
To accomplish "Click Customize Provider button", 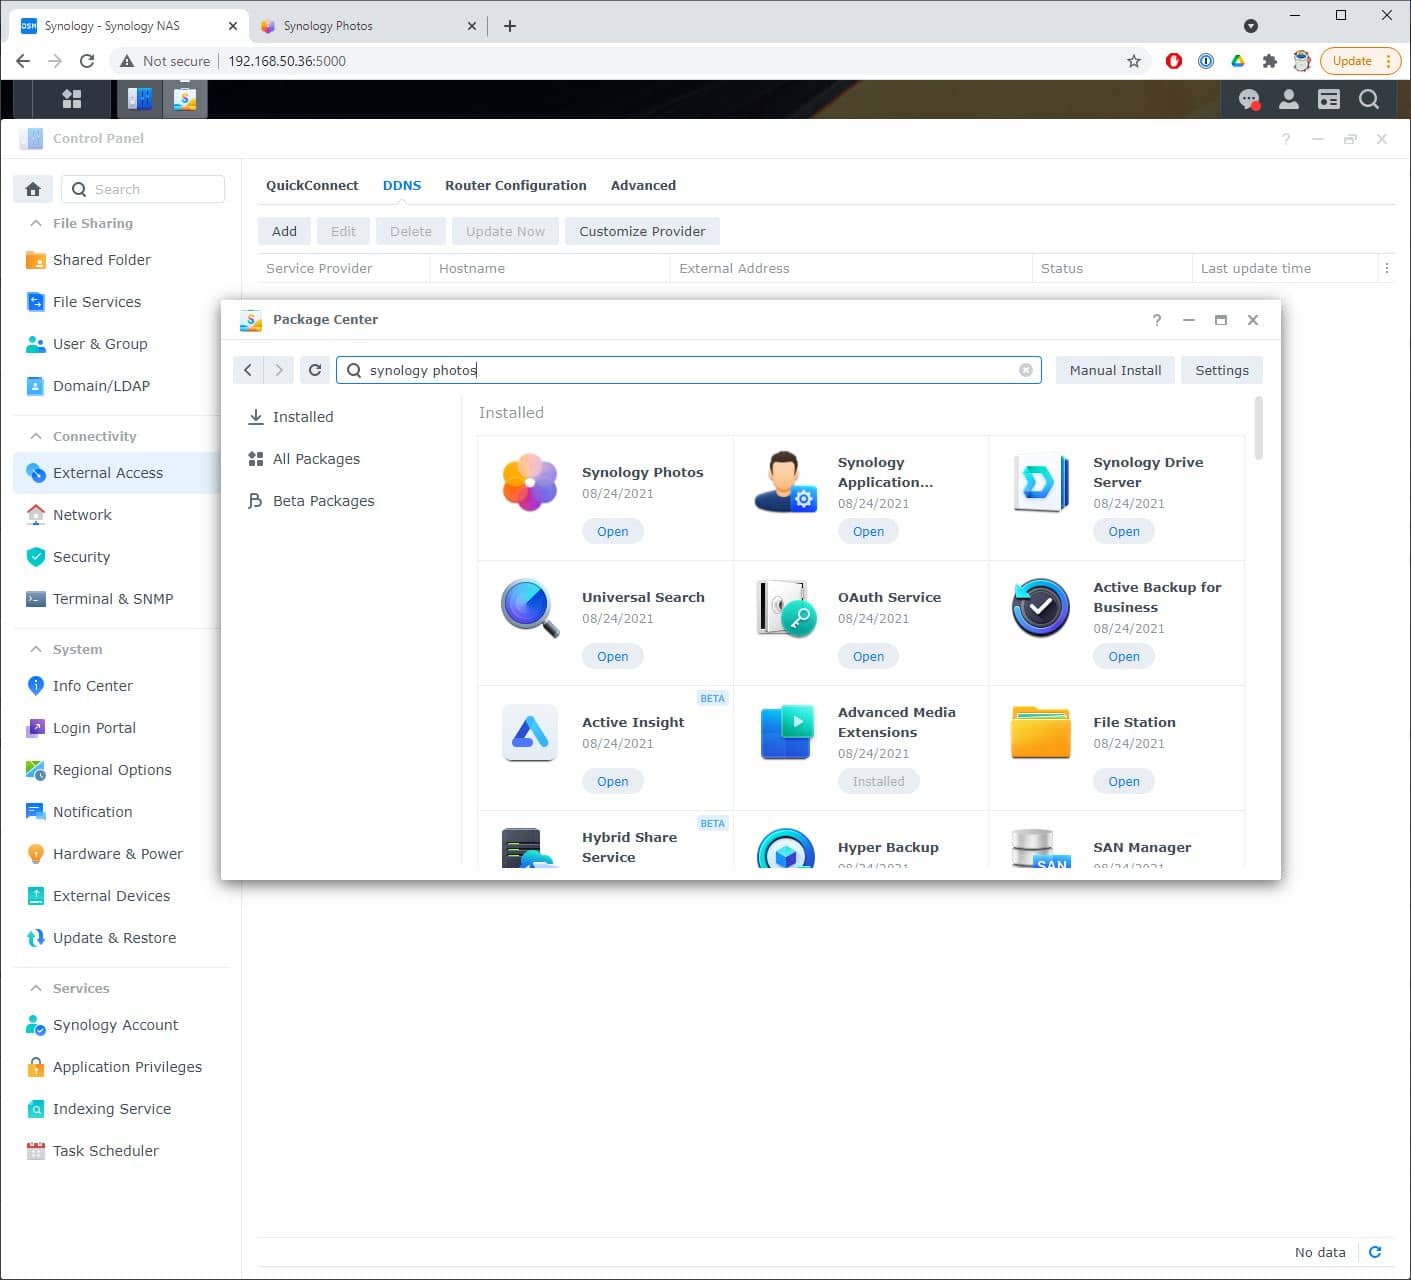I will click(x=642, y=231).
